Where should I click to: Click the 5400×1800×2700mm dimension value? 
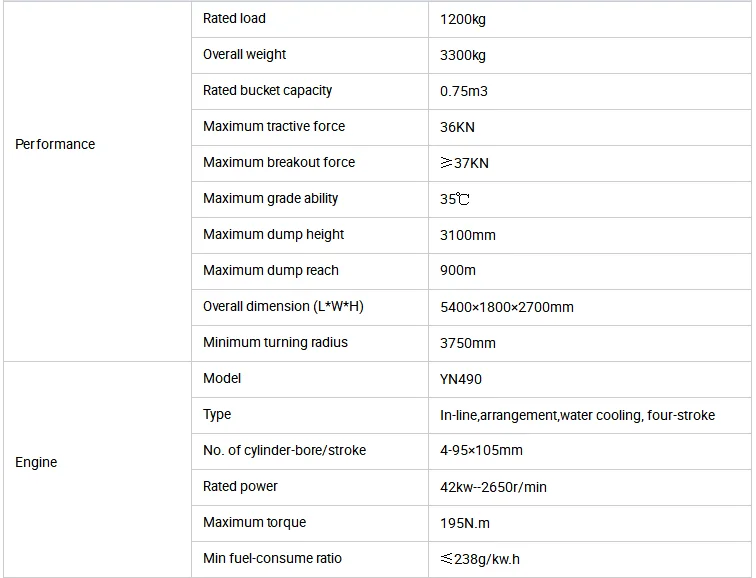click(x=507, y=307)
